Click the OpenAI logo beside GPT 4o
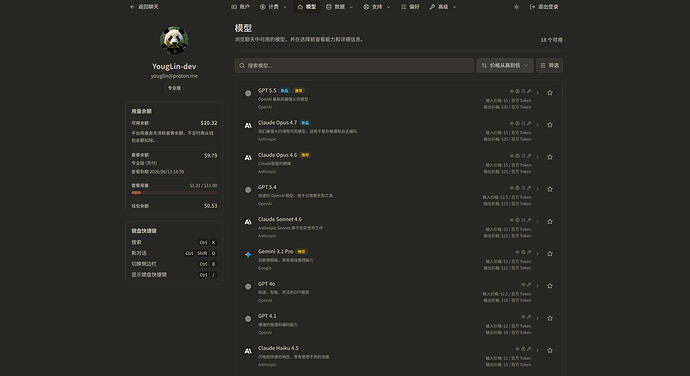This screenshot has height=376, width=690. pos(248,287)
